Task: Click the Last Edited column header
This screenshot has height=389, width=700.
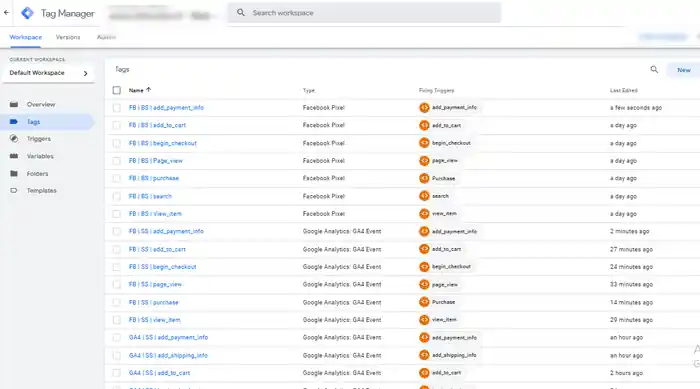Action: (623, 90)
